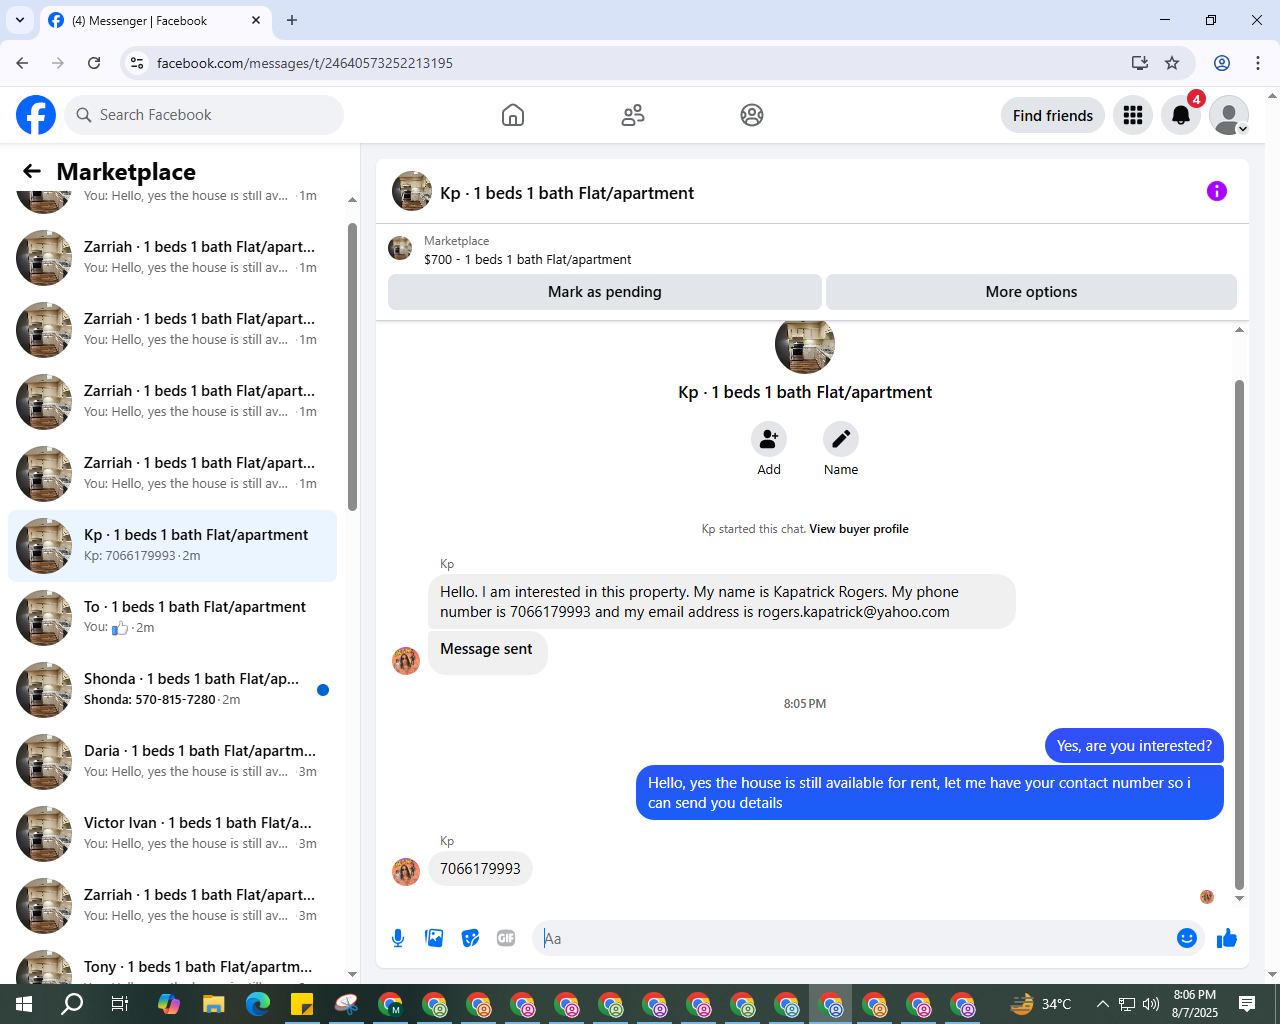
Task: Open the View buyer profile link
Action: pyautogui.click(x=859, y=529)
